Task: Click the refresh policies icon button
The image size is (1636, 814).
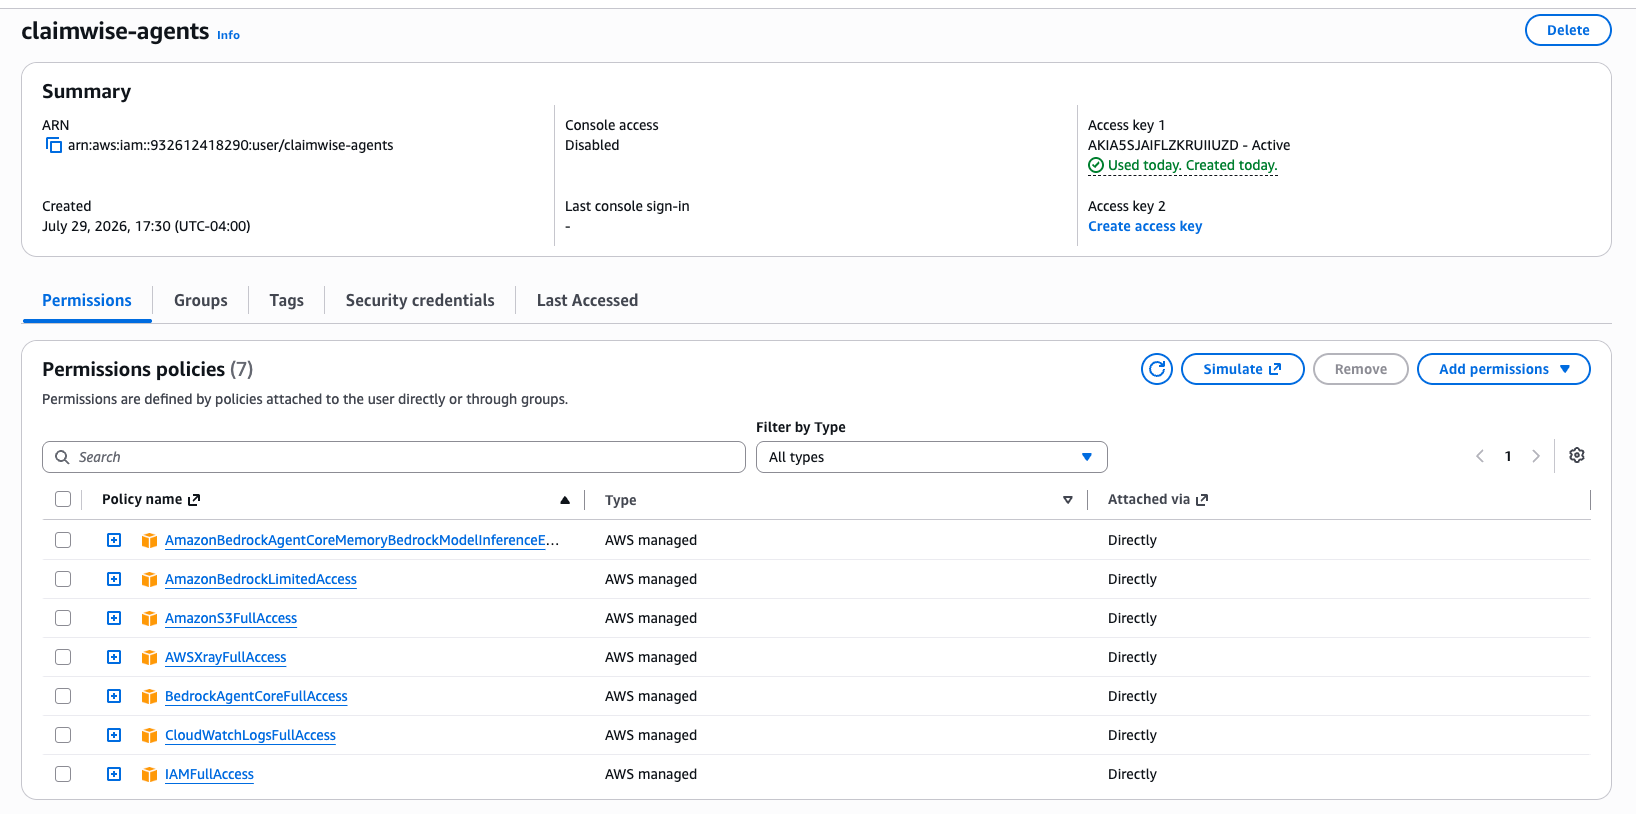Action: click(x=1157, y=369)
